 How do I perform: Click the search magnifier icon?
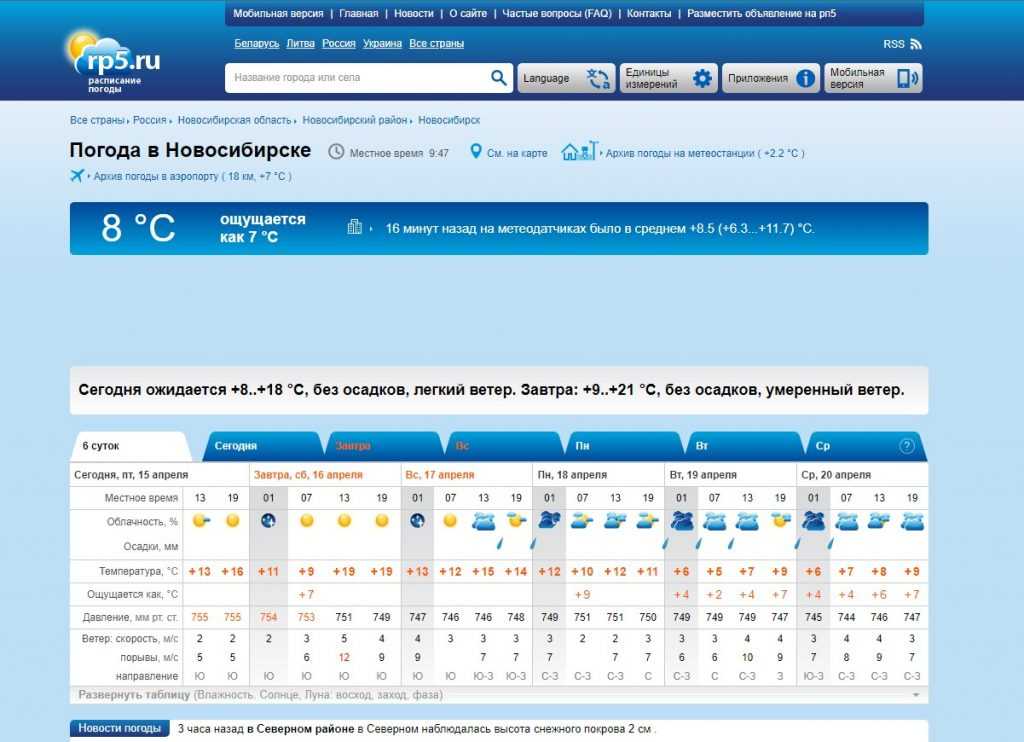pyautogui.click(x=499, y=78)
